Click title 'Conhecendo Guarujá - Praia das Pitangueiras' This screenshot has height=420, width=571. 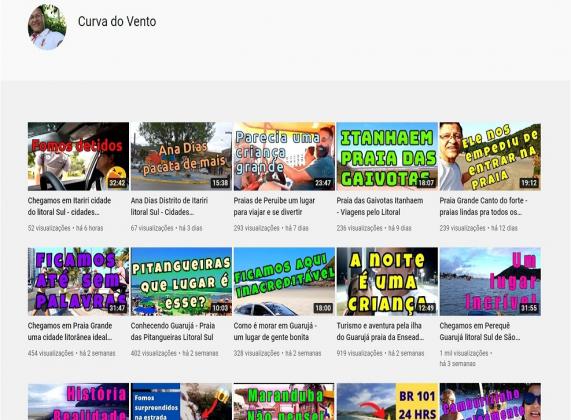[x=173, y=331]
